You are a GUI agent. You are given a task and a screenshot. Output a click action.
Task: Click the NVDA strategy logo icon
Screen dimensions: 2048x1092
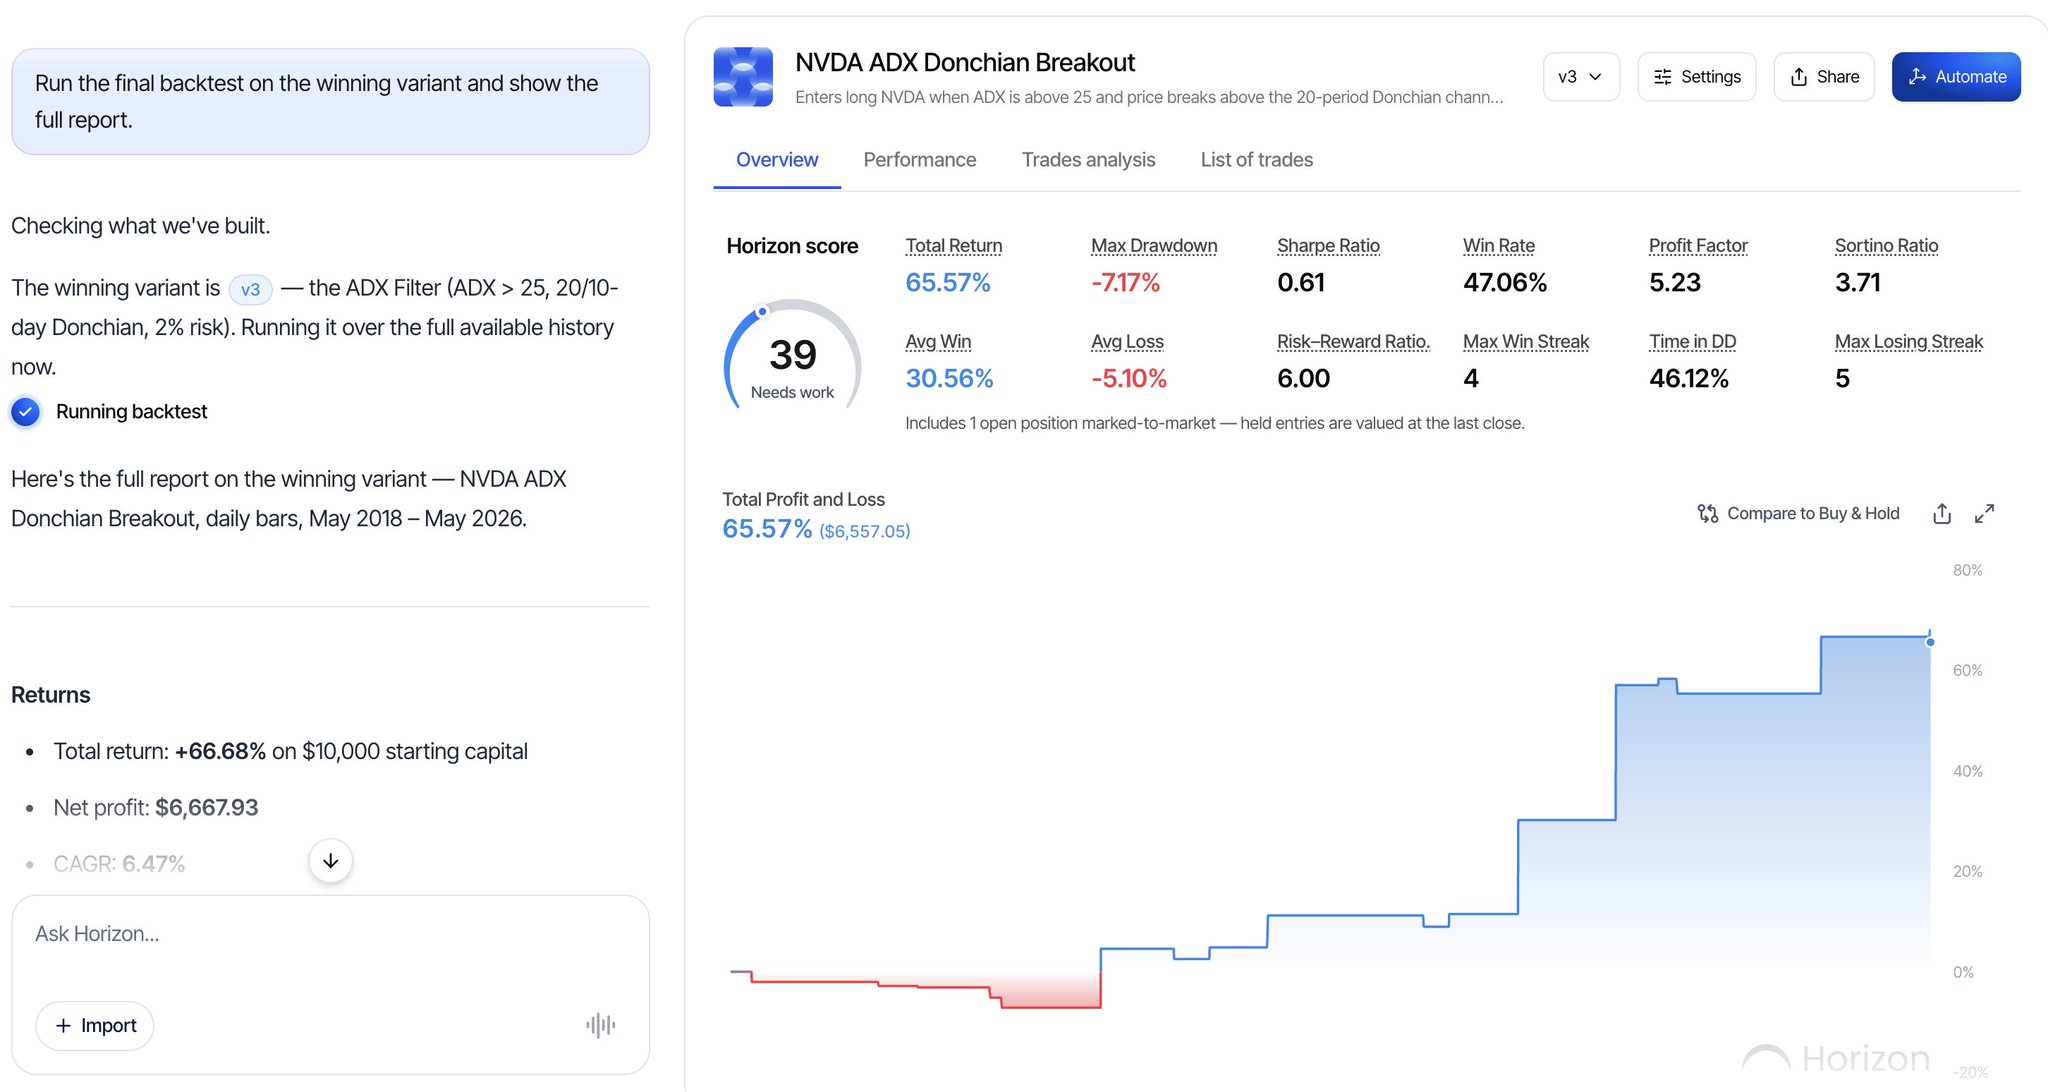click(743, 77)
